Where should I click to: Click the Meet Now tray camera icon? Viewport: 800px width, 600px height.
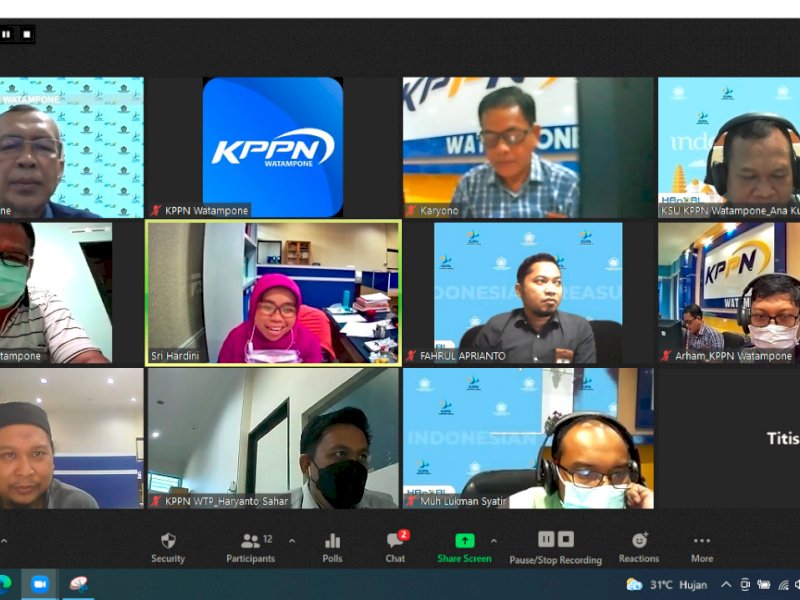pyautogui.click(x=745, y=585)
